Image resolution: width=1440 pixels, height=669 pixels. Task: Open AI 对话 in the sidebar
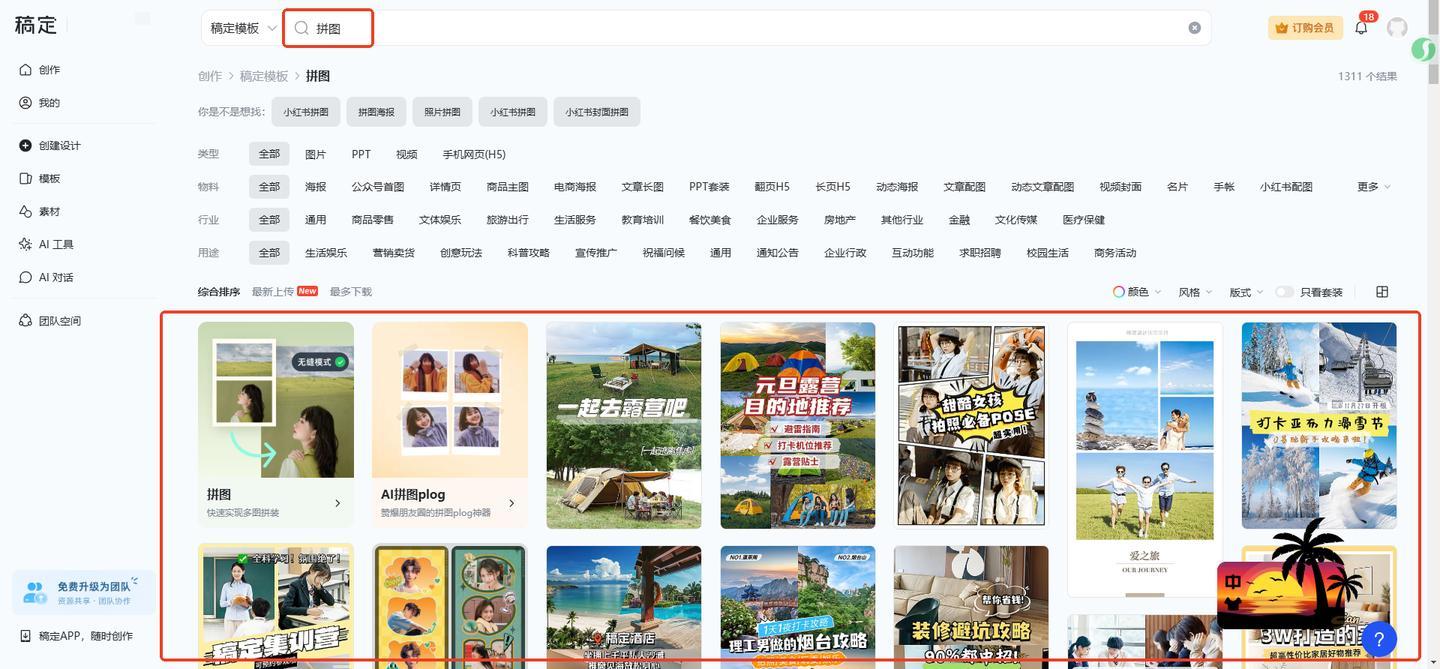click(56, 278)
